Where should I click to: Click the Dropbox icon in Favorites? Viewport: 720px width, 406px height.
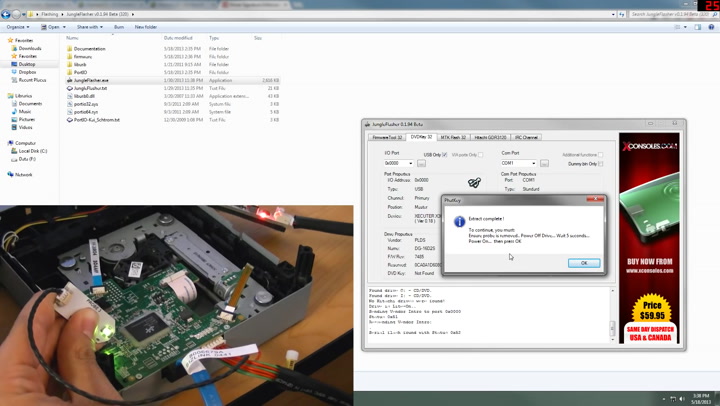tap(13, 72)
